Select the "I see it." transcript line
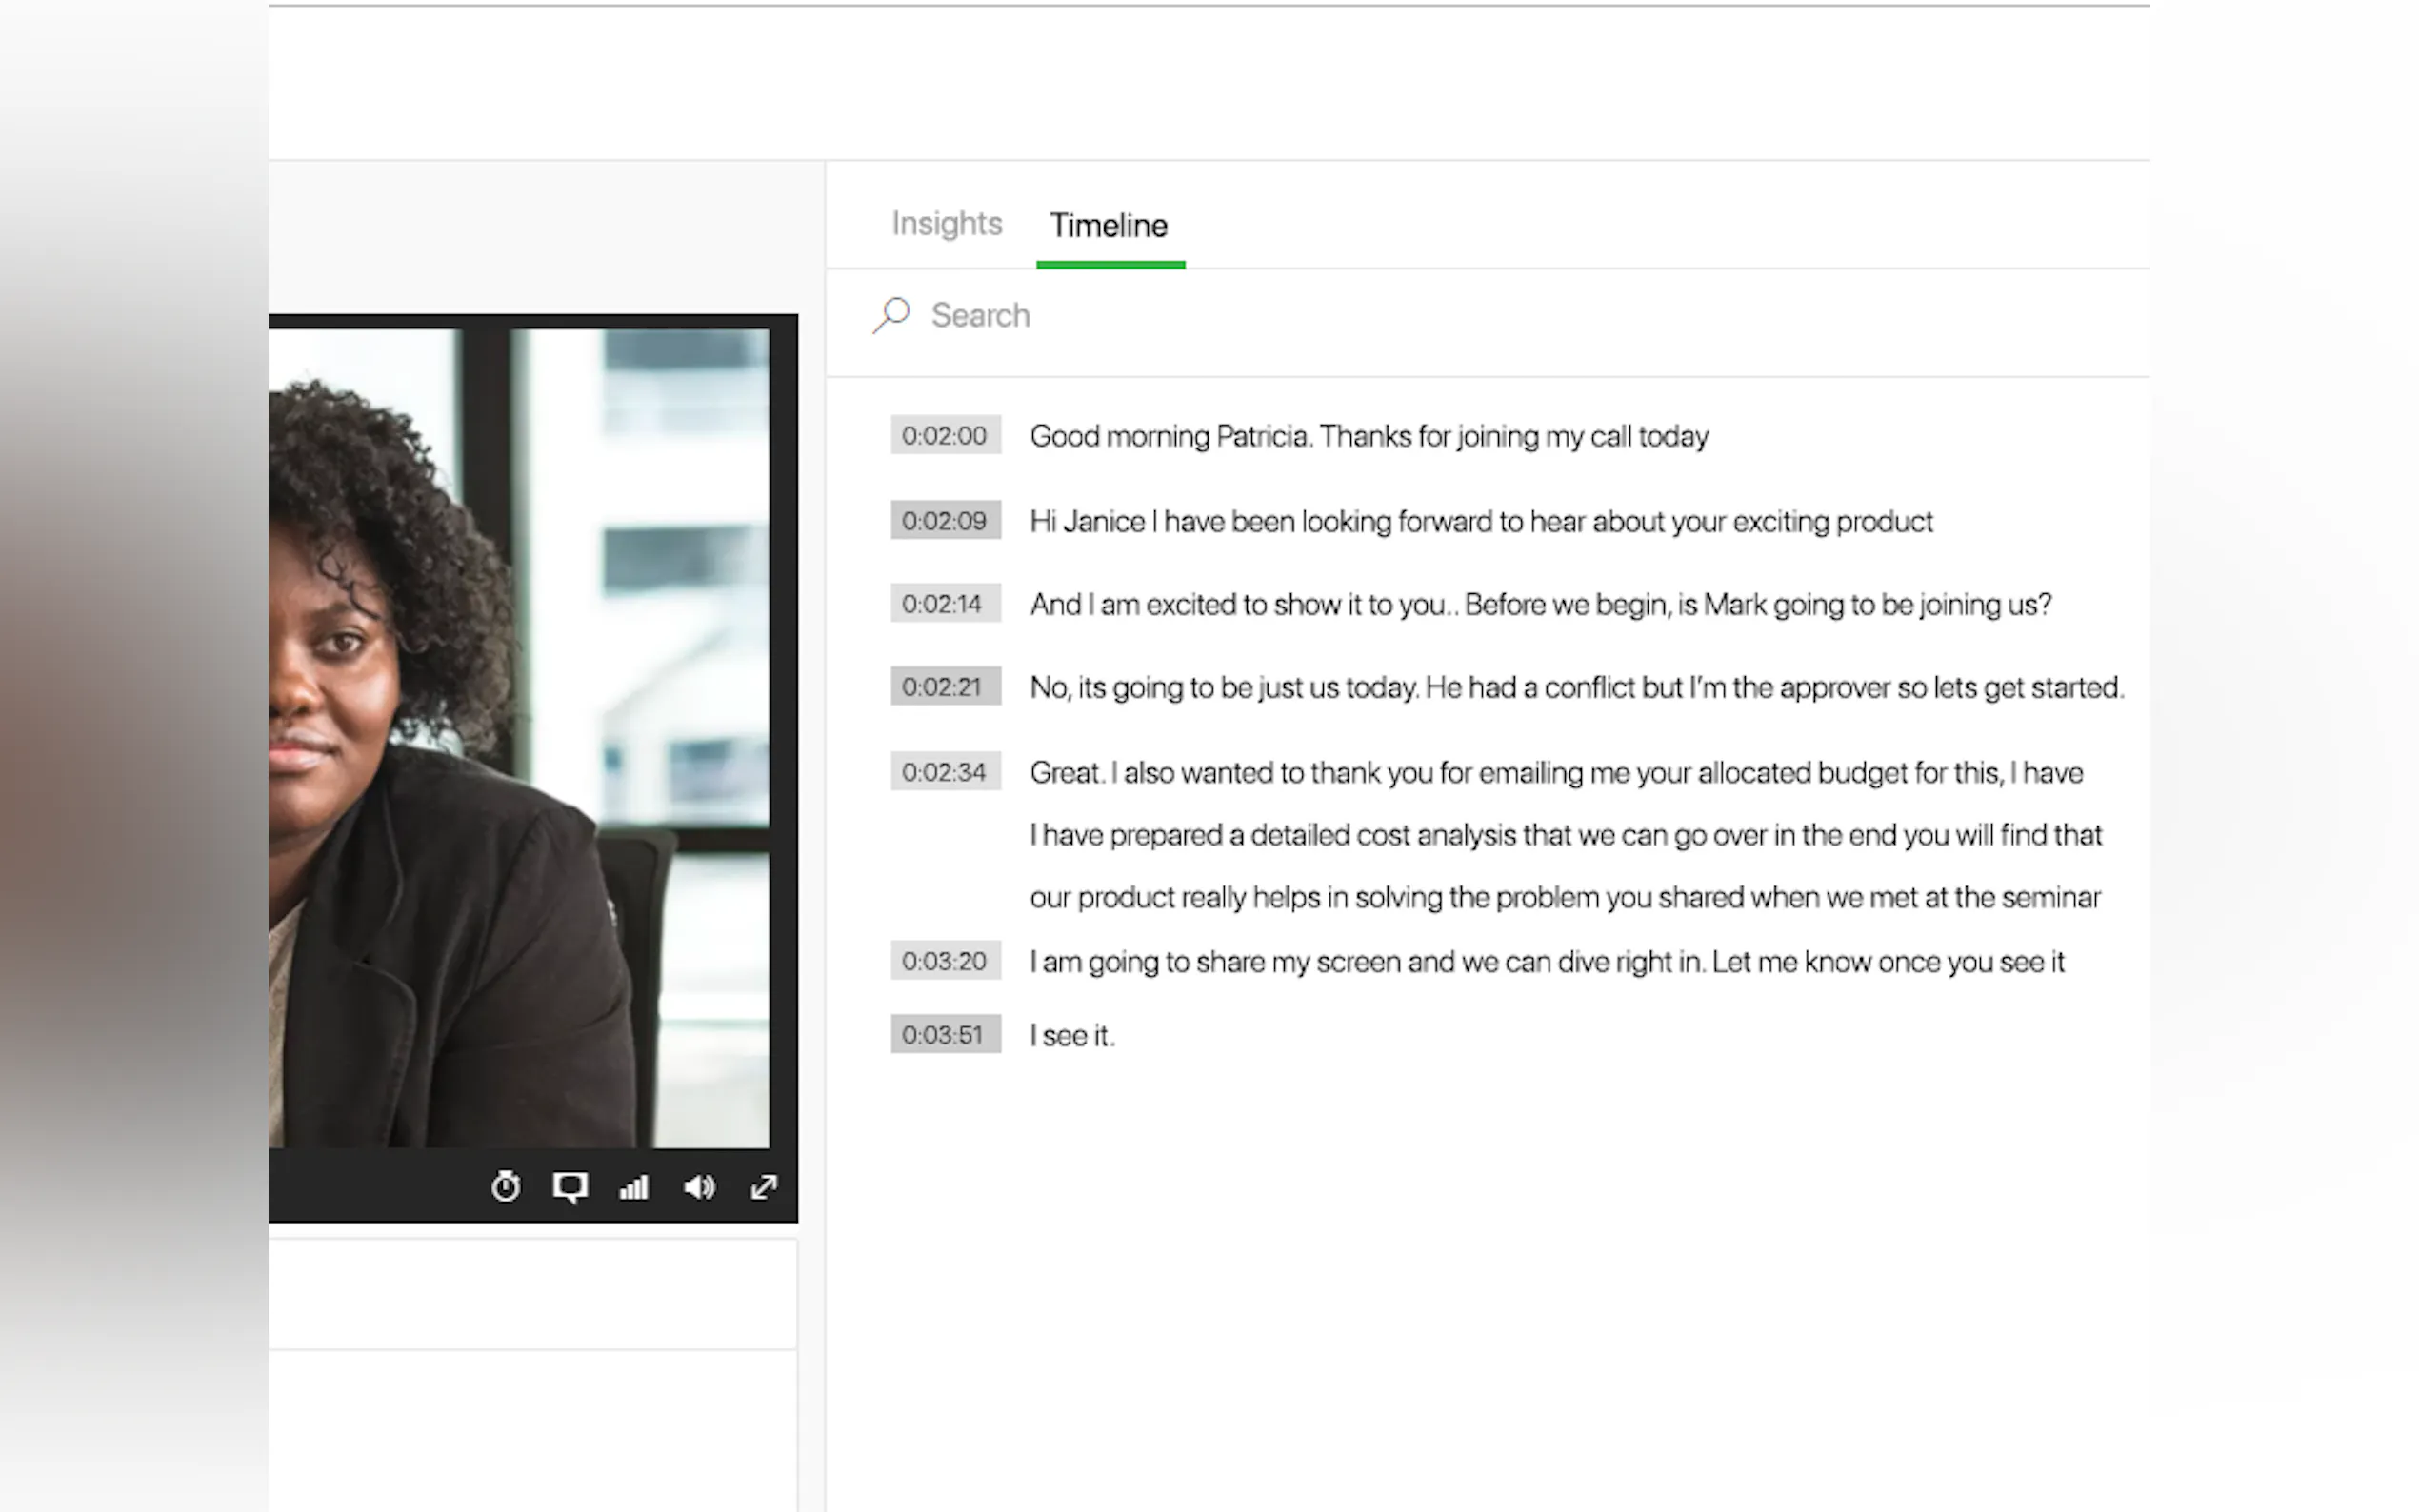 pyautogui.click(x=1071, y=1036)
